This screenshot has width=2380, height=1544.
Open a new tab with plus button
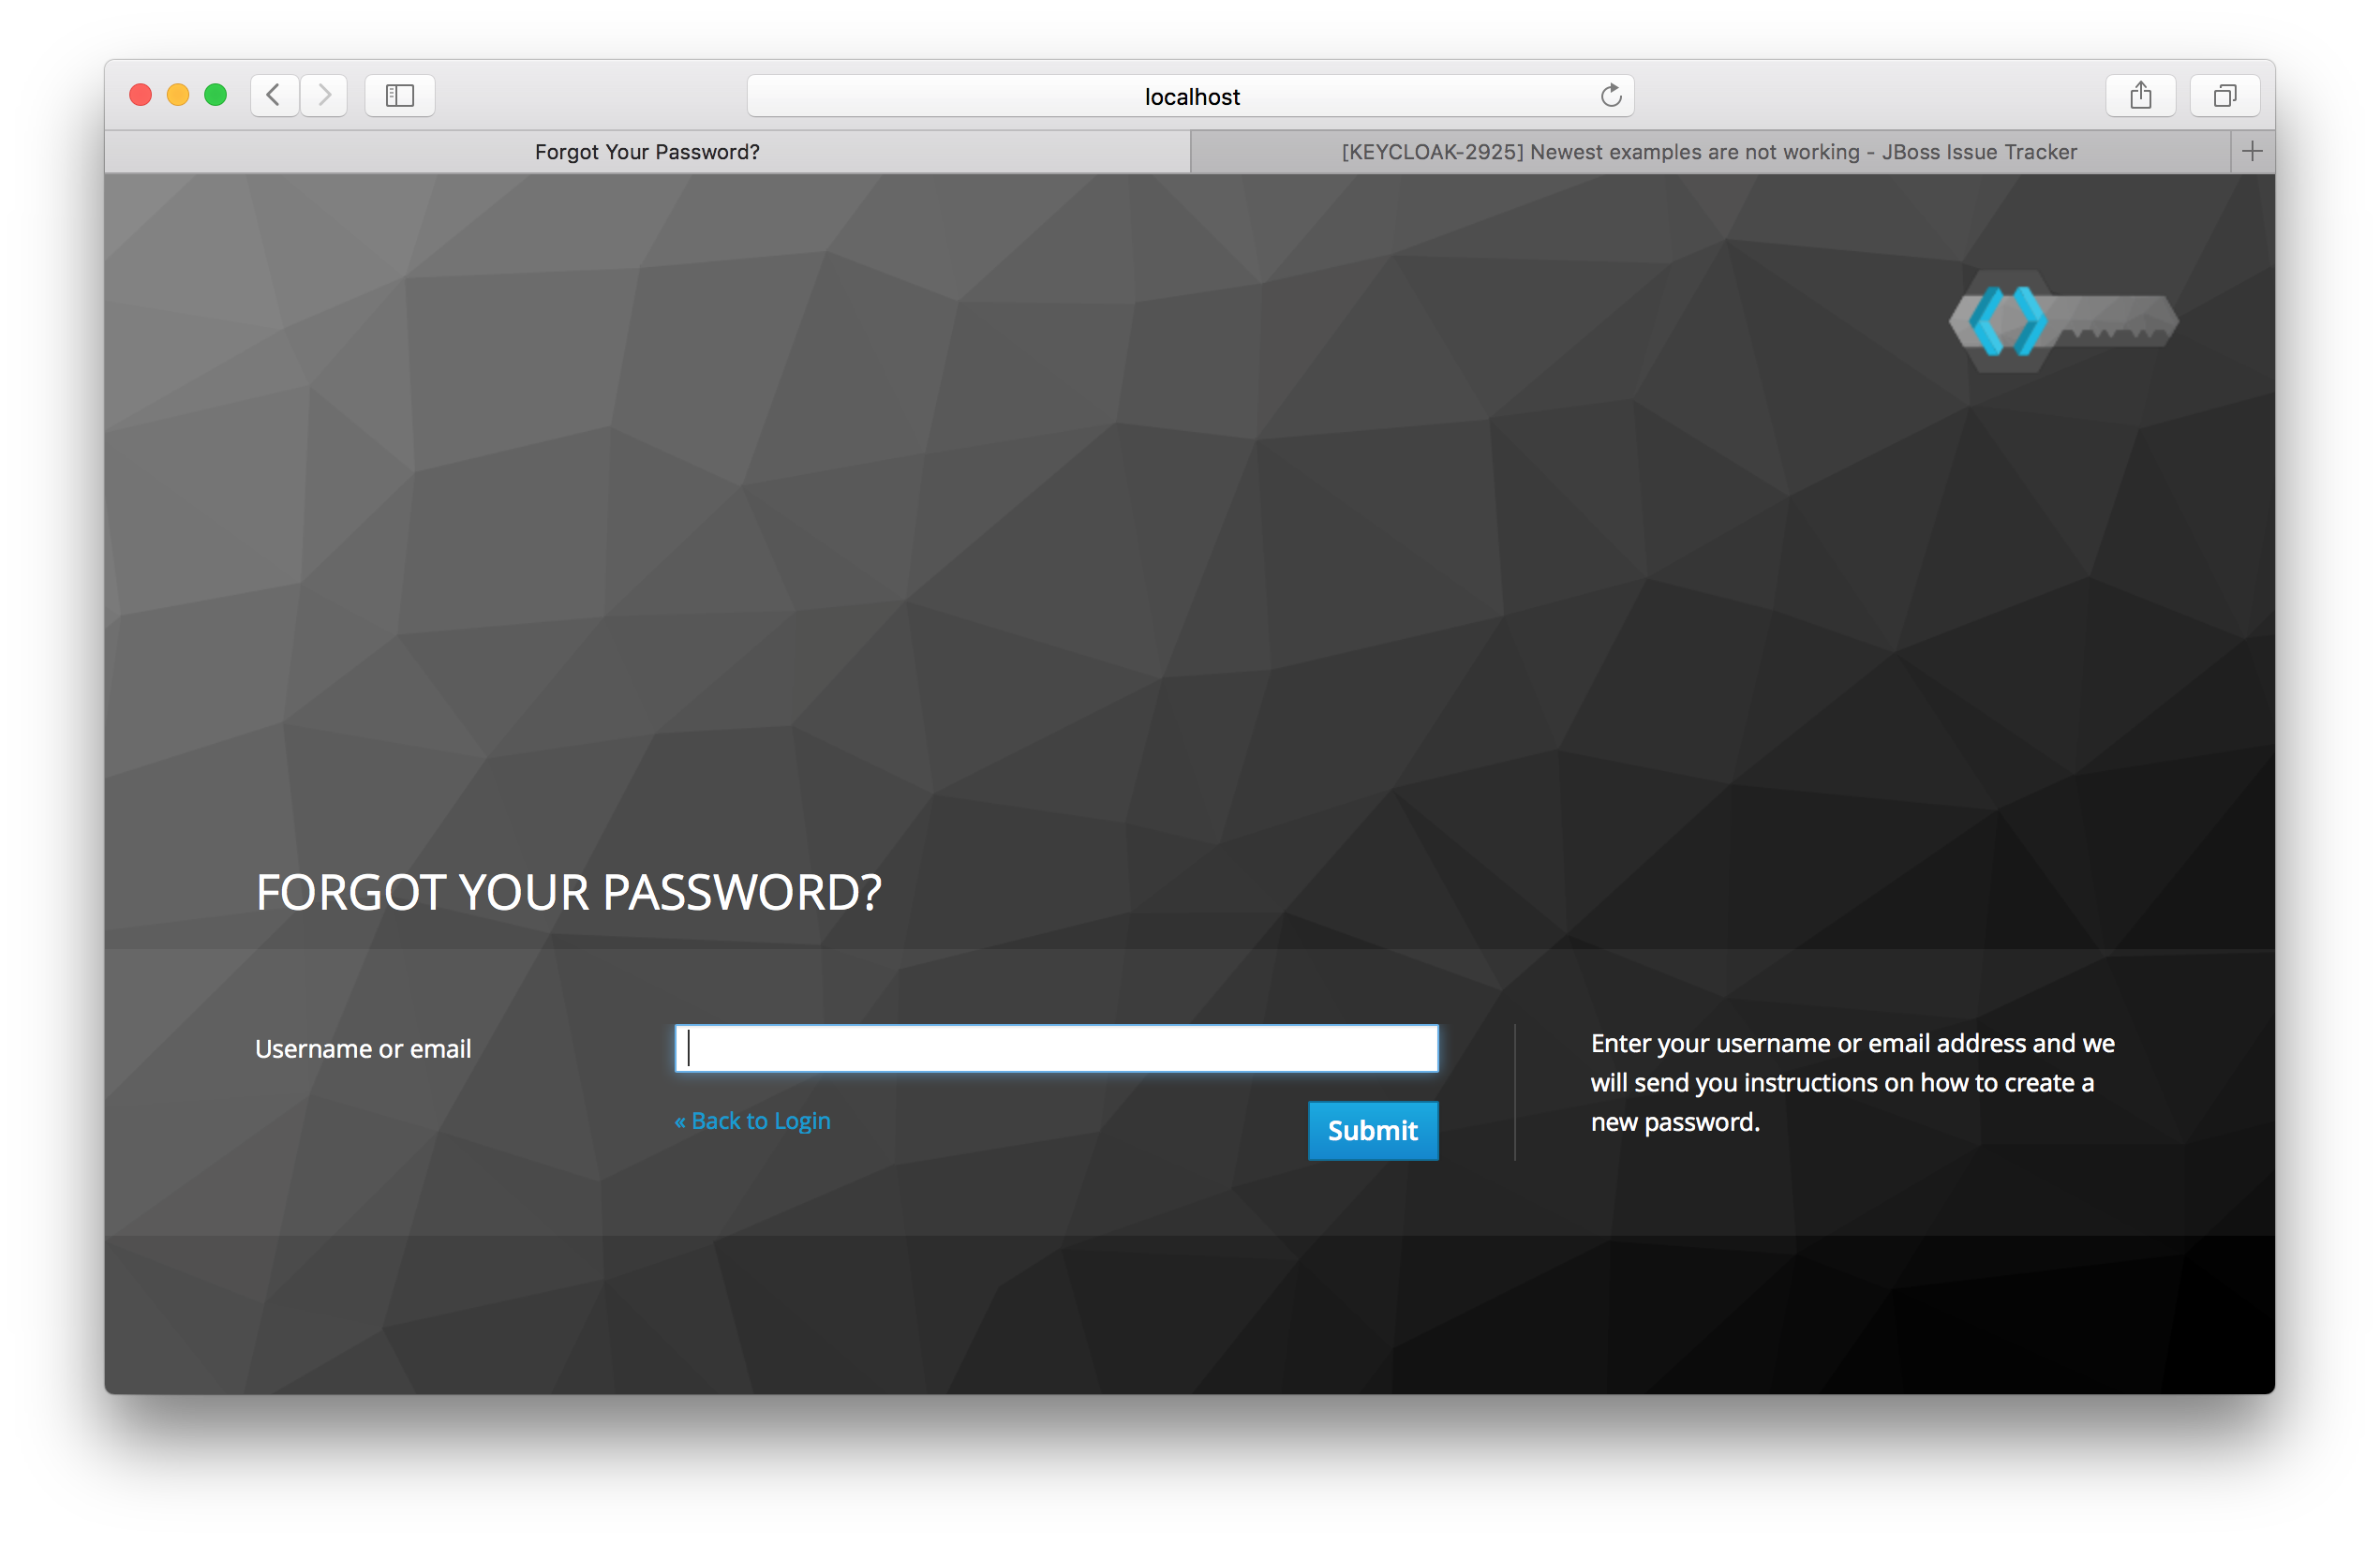coord(2252,152)
